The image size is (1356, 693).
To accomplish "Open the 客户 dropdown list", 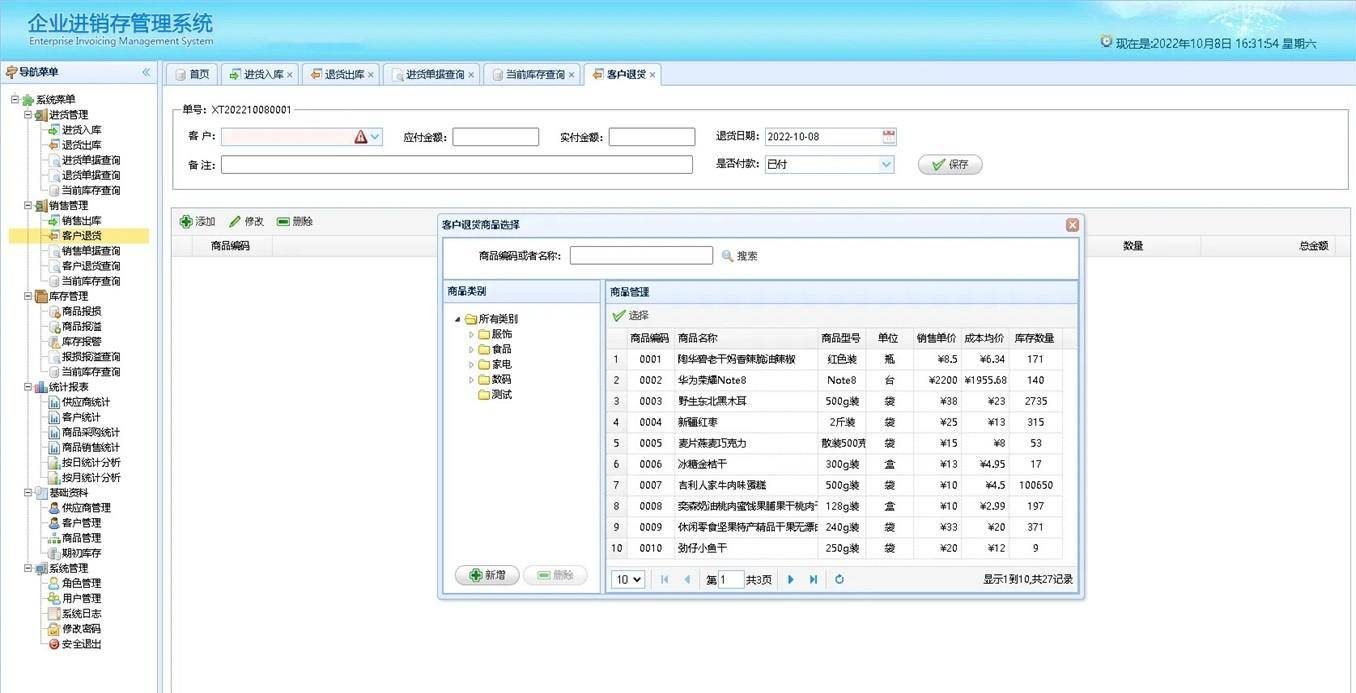I will pos(376,137).
